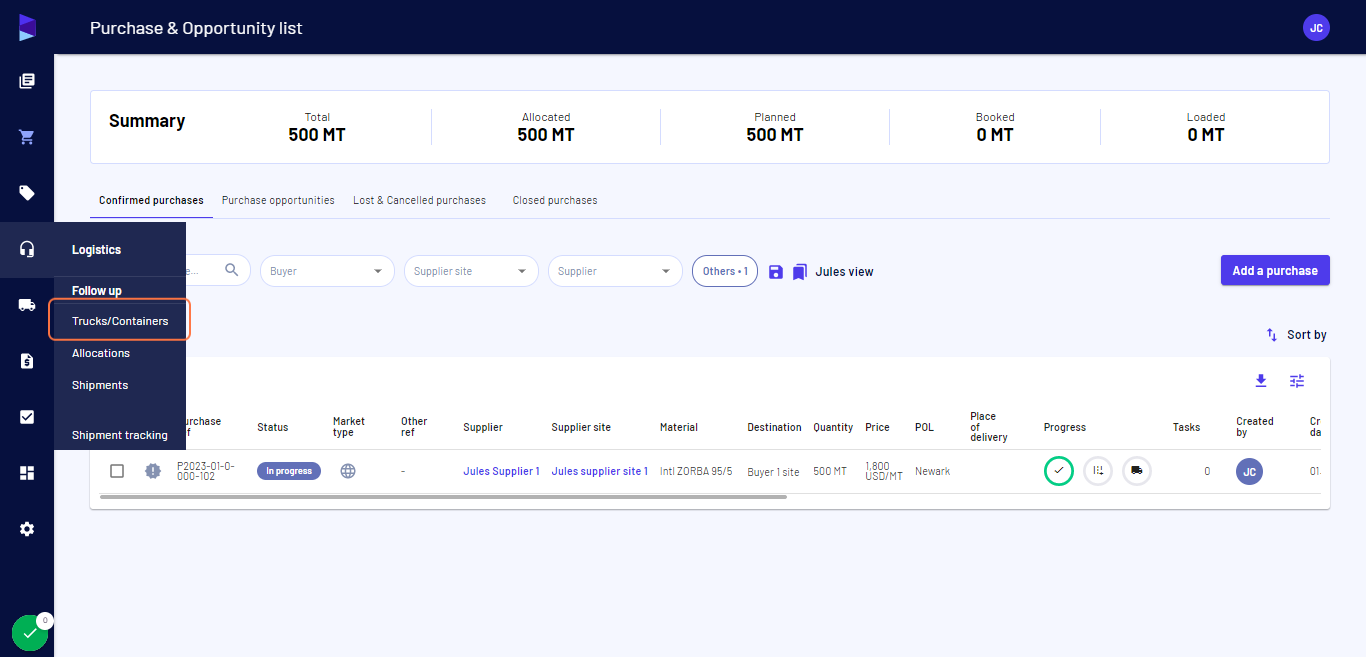Click the alert badge icon in purchase row

click(152, 471)
